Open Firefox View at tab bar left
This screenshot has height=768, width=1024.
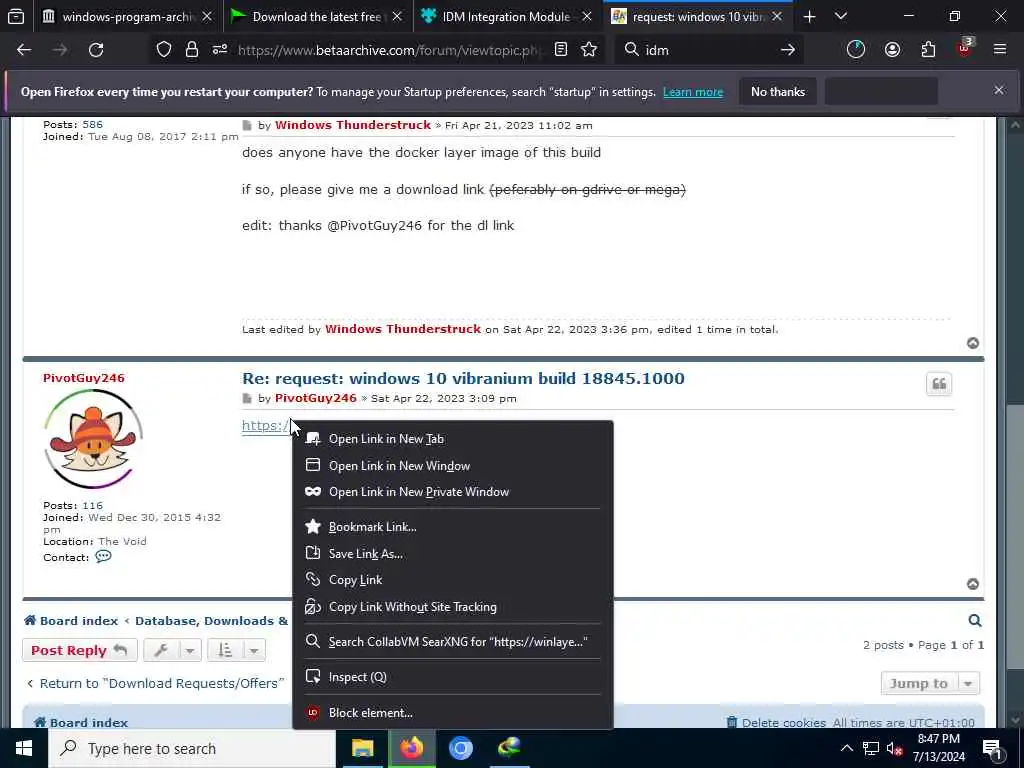coord(16,16)
